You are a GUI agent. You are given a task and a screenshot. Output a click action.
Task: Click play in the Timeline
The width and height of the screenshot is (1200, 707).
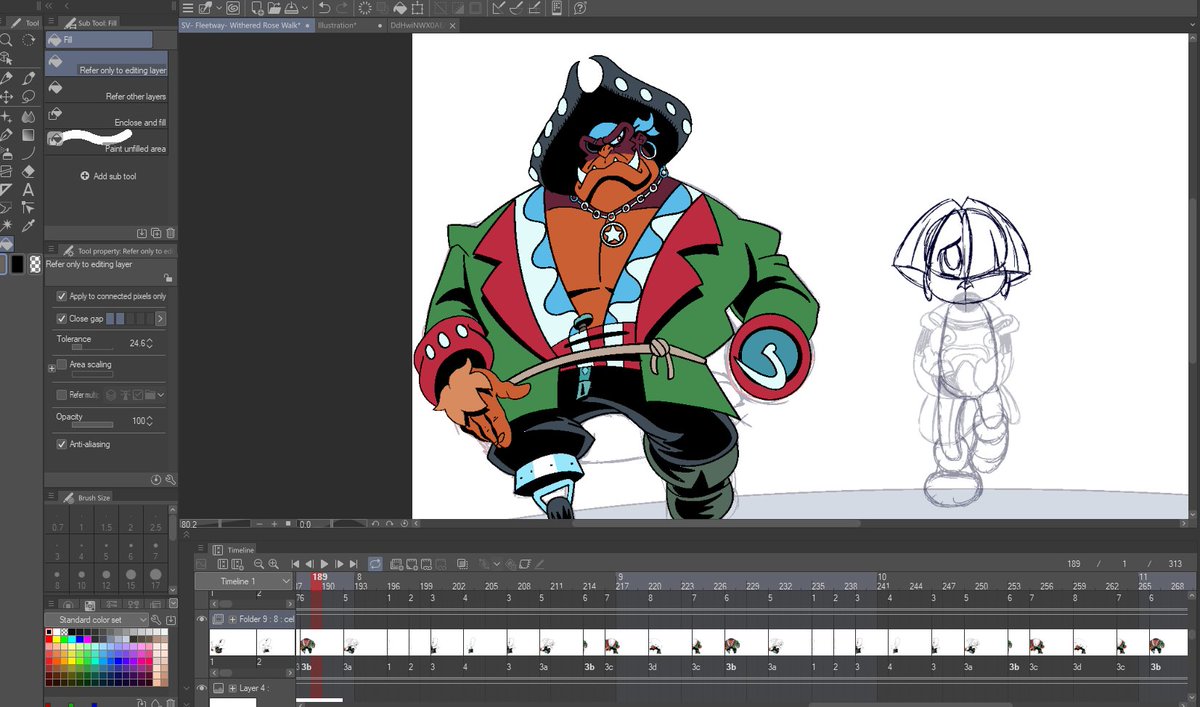[324, 564]
